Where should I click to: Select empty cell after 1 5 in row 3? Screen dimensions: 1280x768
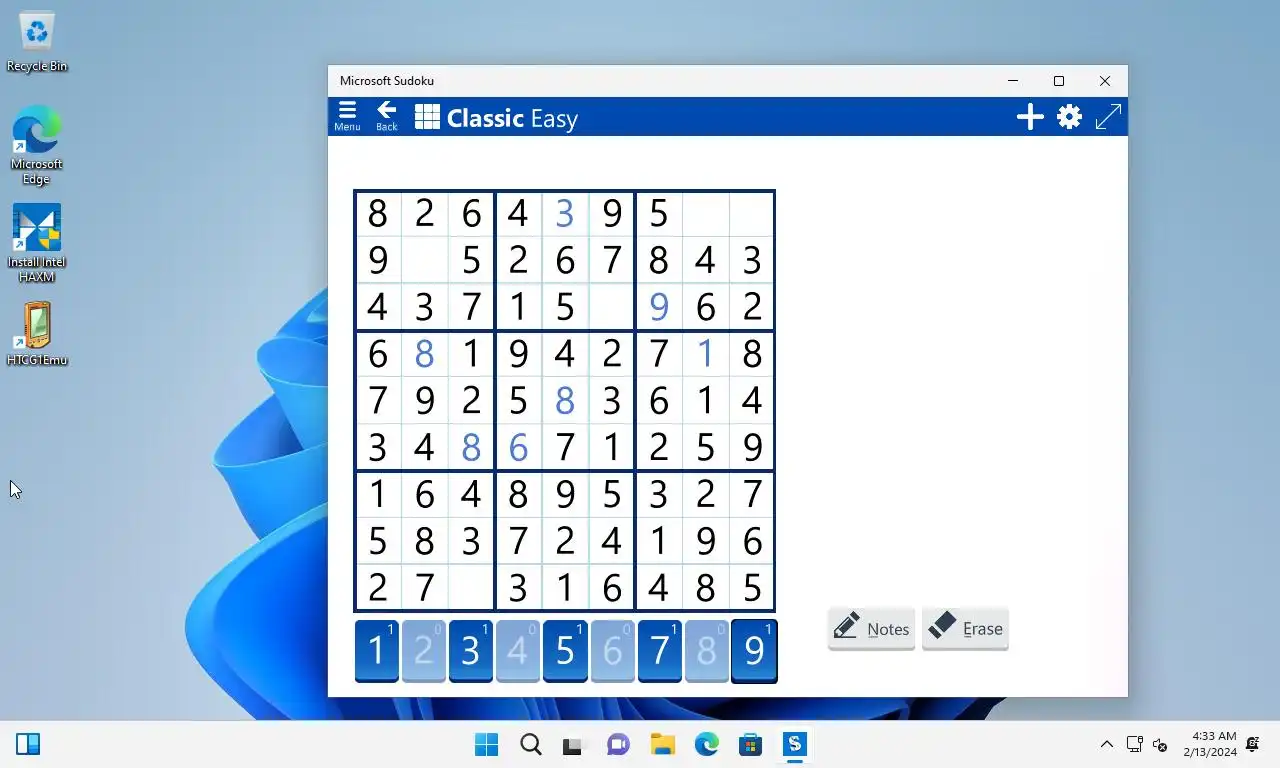click(x=611, y=307)
